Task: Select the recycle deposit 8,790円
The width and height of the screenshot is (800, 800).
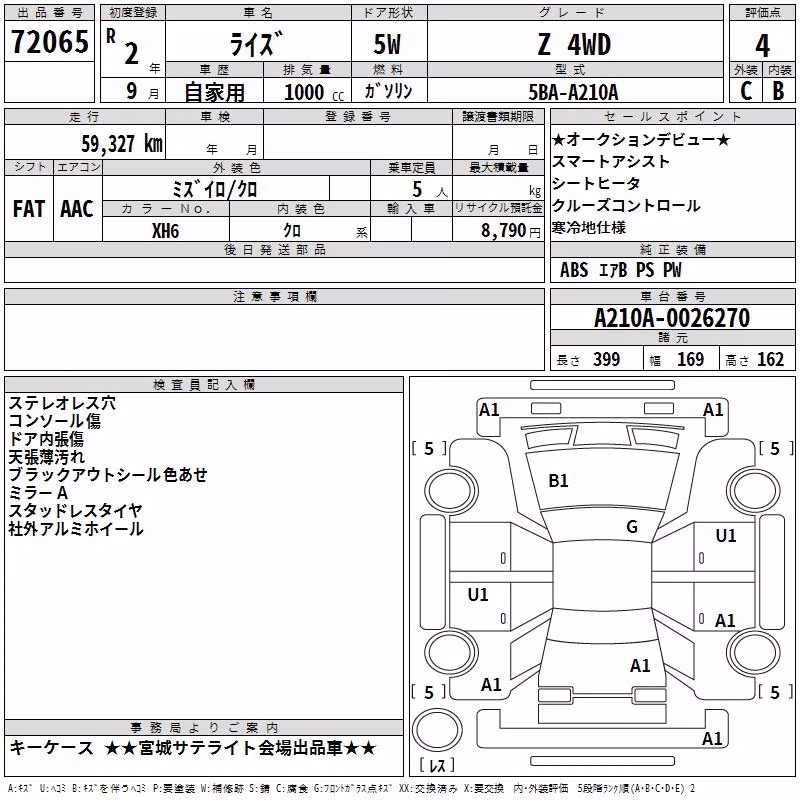Action: pyautogui.click(x=511, y=231)
